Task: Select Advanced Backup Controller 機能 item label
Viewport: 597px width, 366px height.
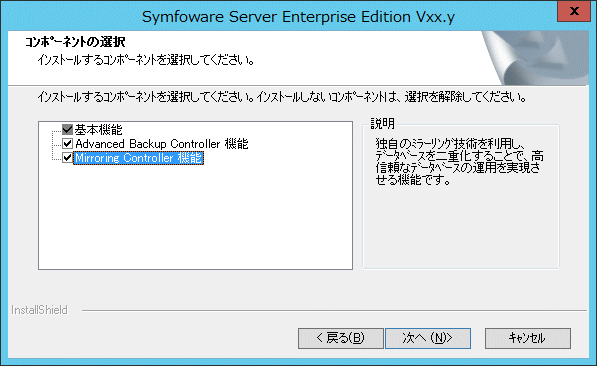Action: coord(162,144)
